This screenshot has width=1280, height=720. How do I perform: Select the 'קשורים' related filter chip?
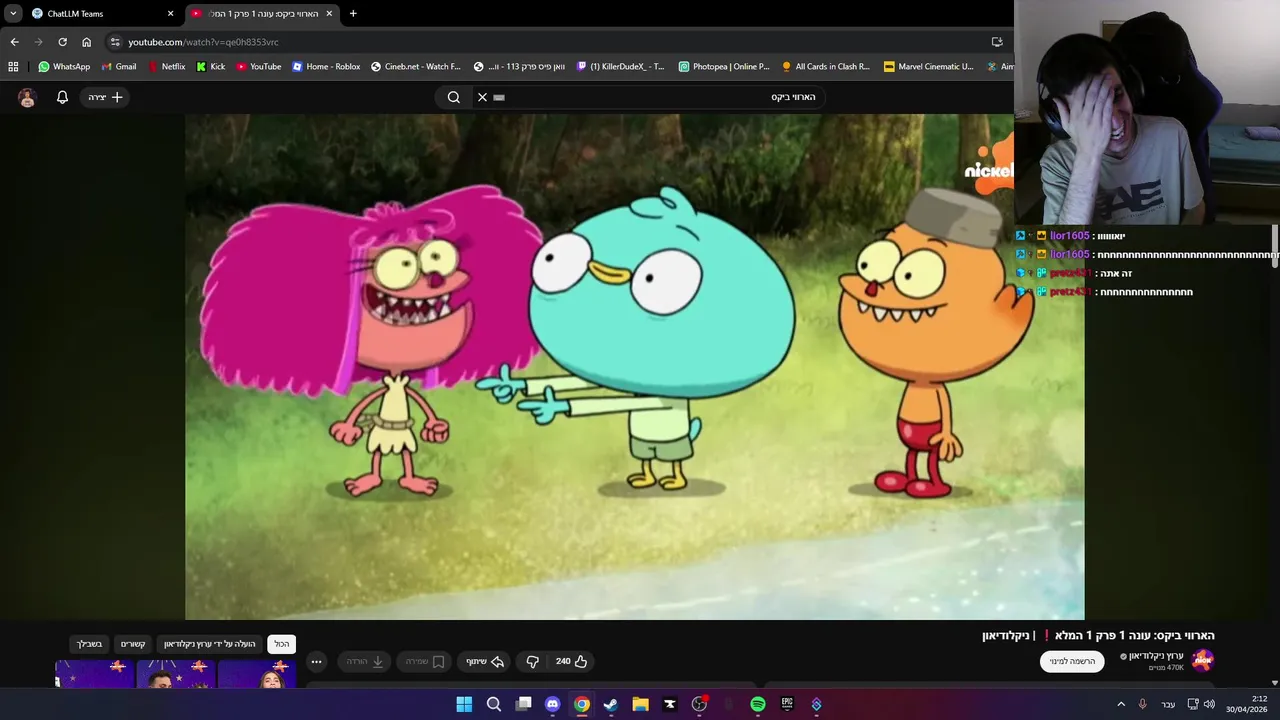(x=133, y=644)
